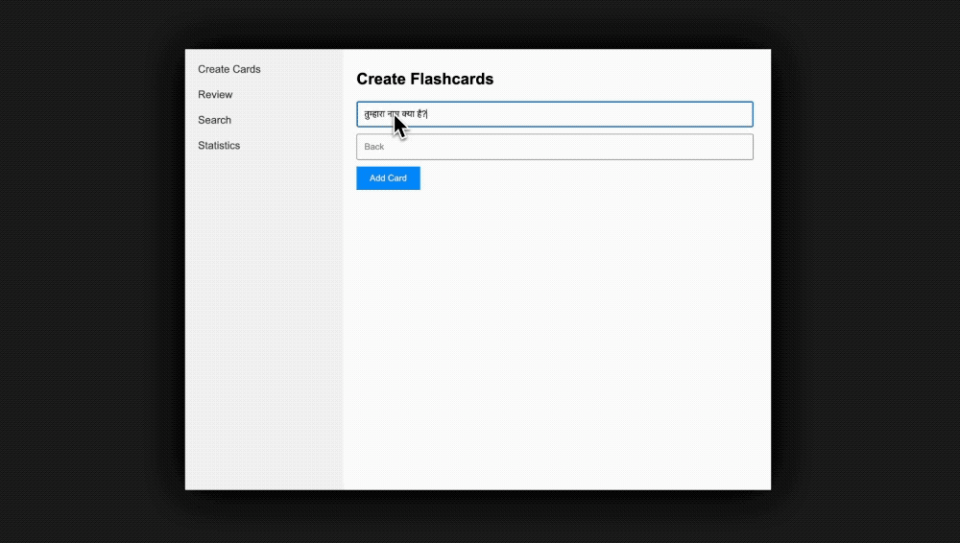
Task: Open the Create Cards sidebar item
Action: point(229,69)
